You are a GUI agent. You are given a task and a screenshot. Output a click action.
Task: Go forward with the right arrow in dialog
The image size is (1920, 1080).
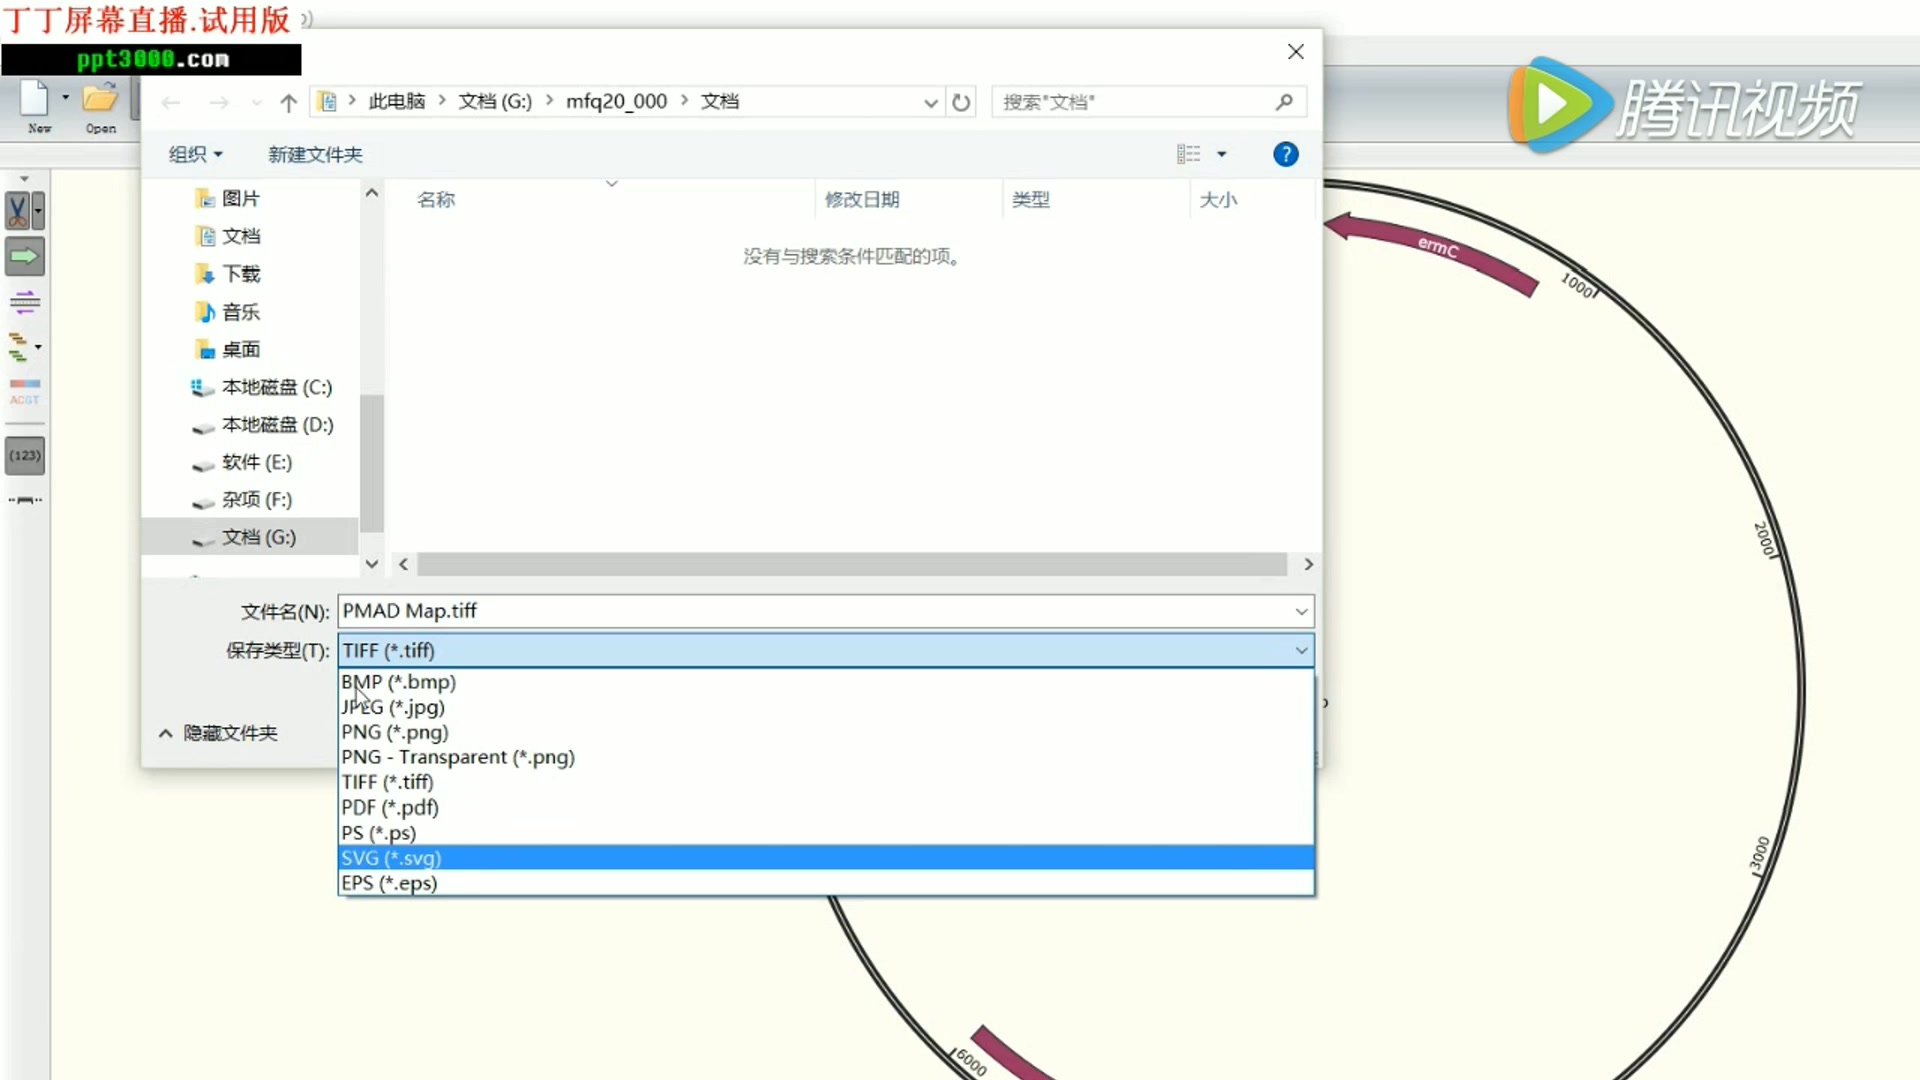click(219, 102)
